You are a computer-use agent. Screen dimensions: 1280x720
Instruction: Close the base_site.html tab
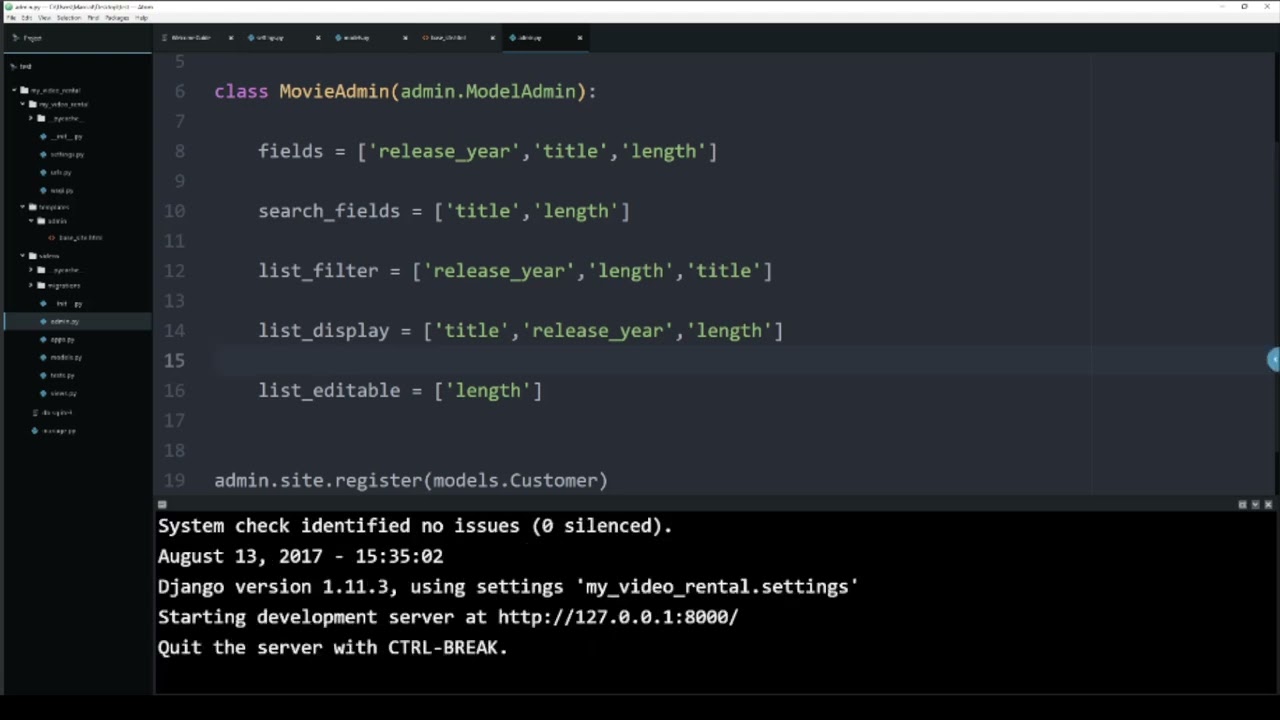[492, 38]
